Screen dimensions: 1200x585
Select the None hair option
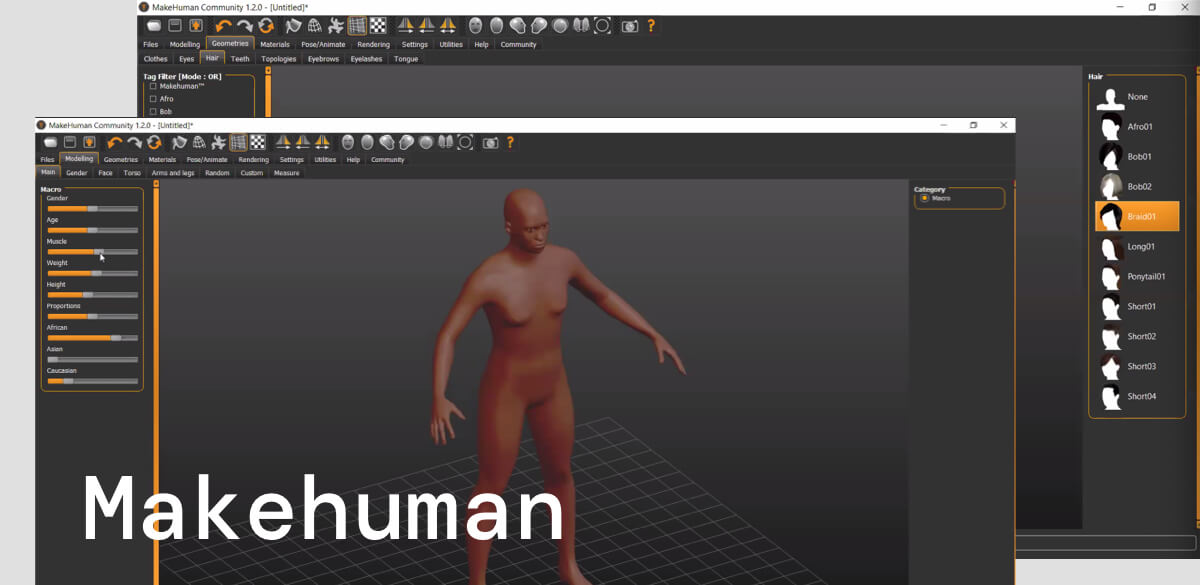pyautogui.click(x=1137, y=97)
